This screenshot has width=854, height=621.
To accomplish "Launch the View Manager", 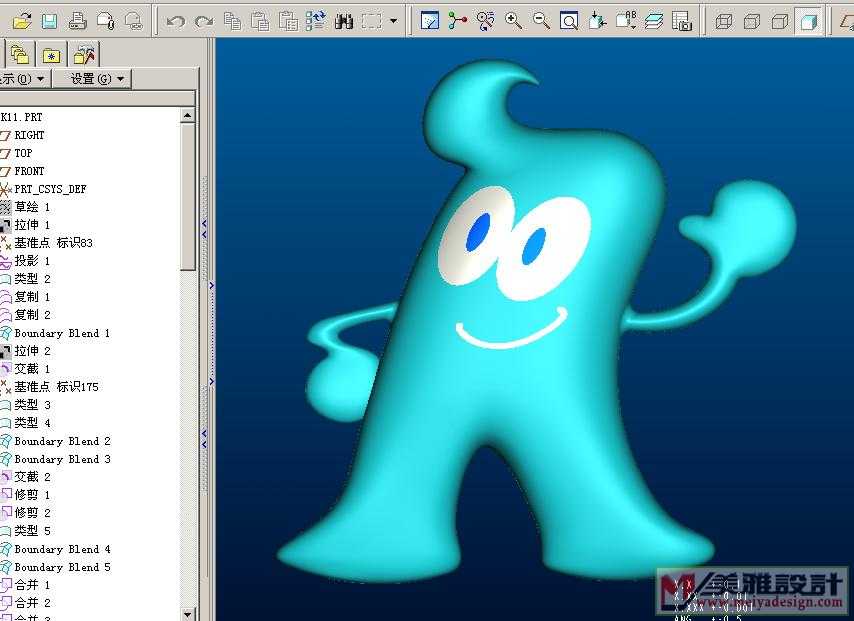I will (x=682, y=21).
